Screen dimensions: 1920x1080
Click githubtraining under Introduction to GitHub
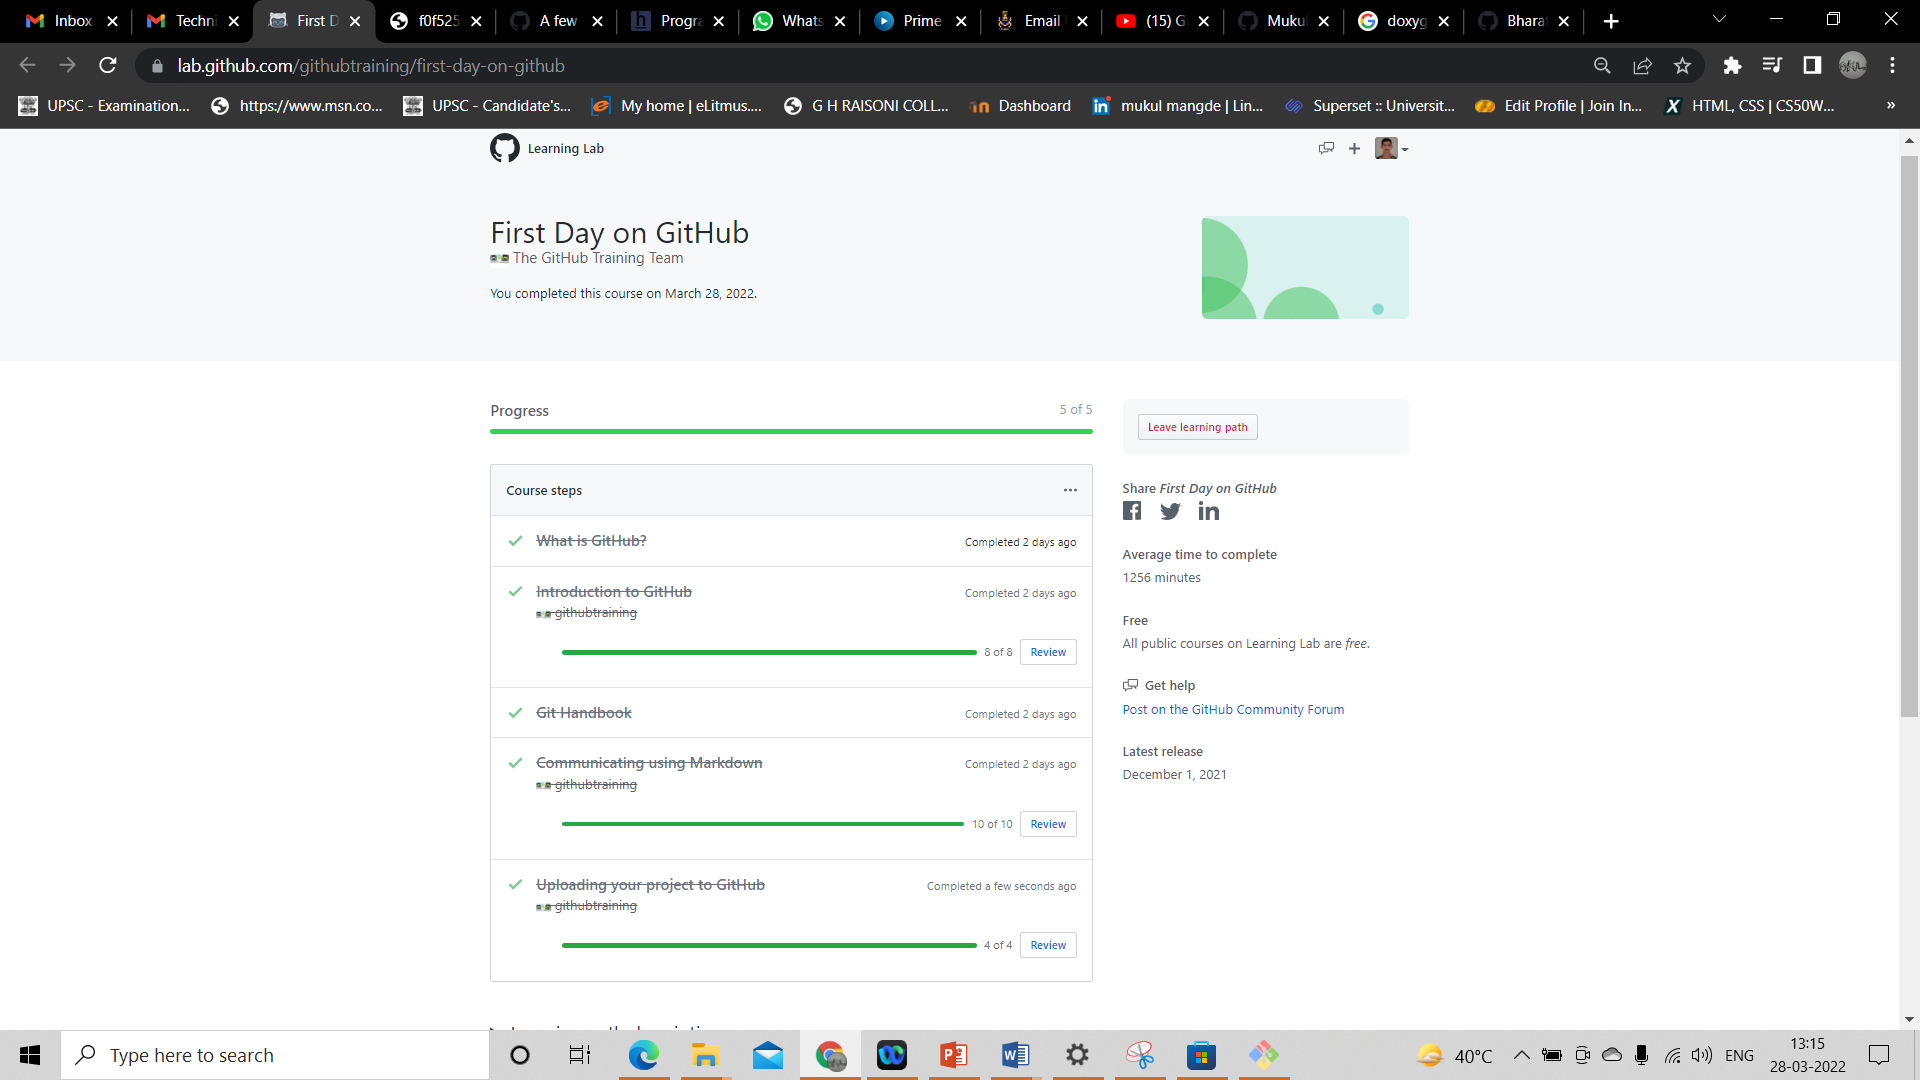click(x=595, y=613)
